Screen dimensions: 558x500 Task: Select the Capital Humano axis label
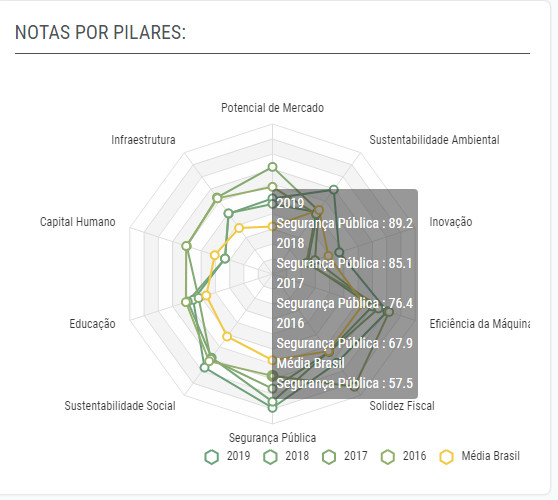click(78, 222)
